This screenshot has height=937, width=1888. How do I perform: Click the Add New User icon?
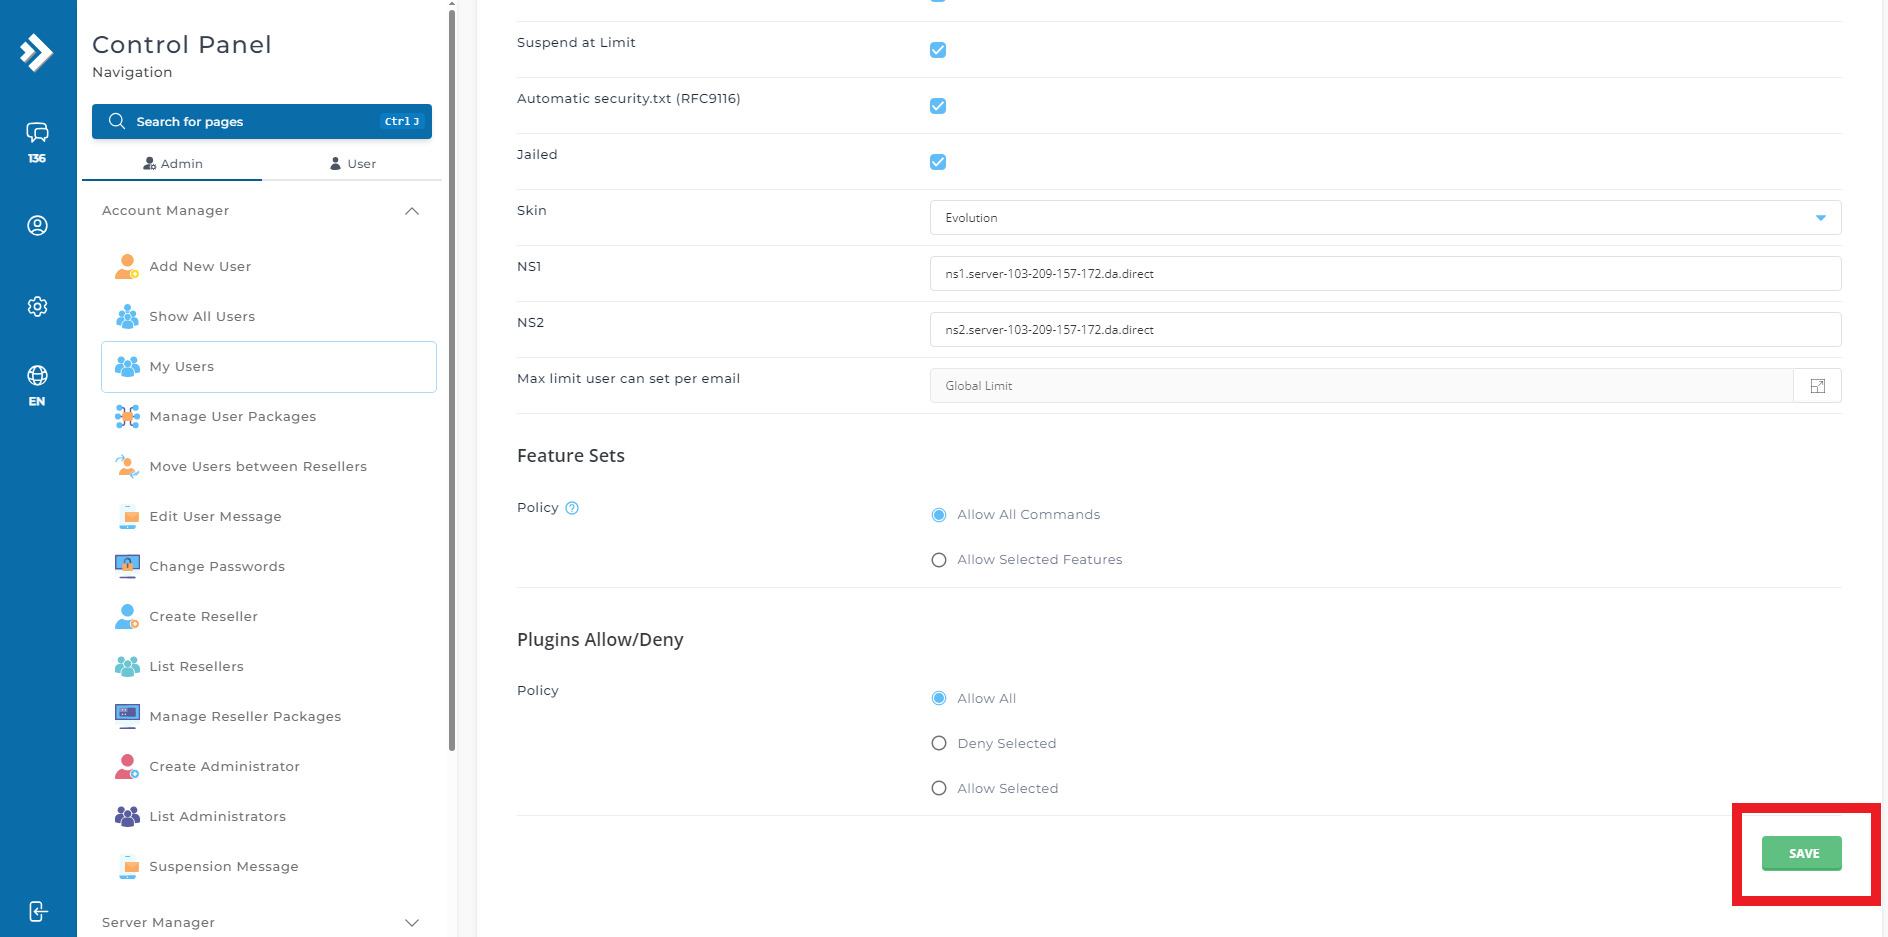click(127, 266)
